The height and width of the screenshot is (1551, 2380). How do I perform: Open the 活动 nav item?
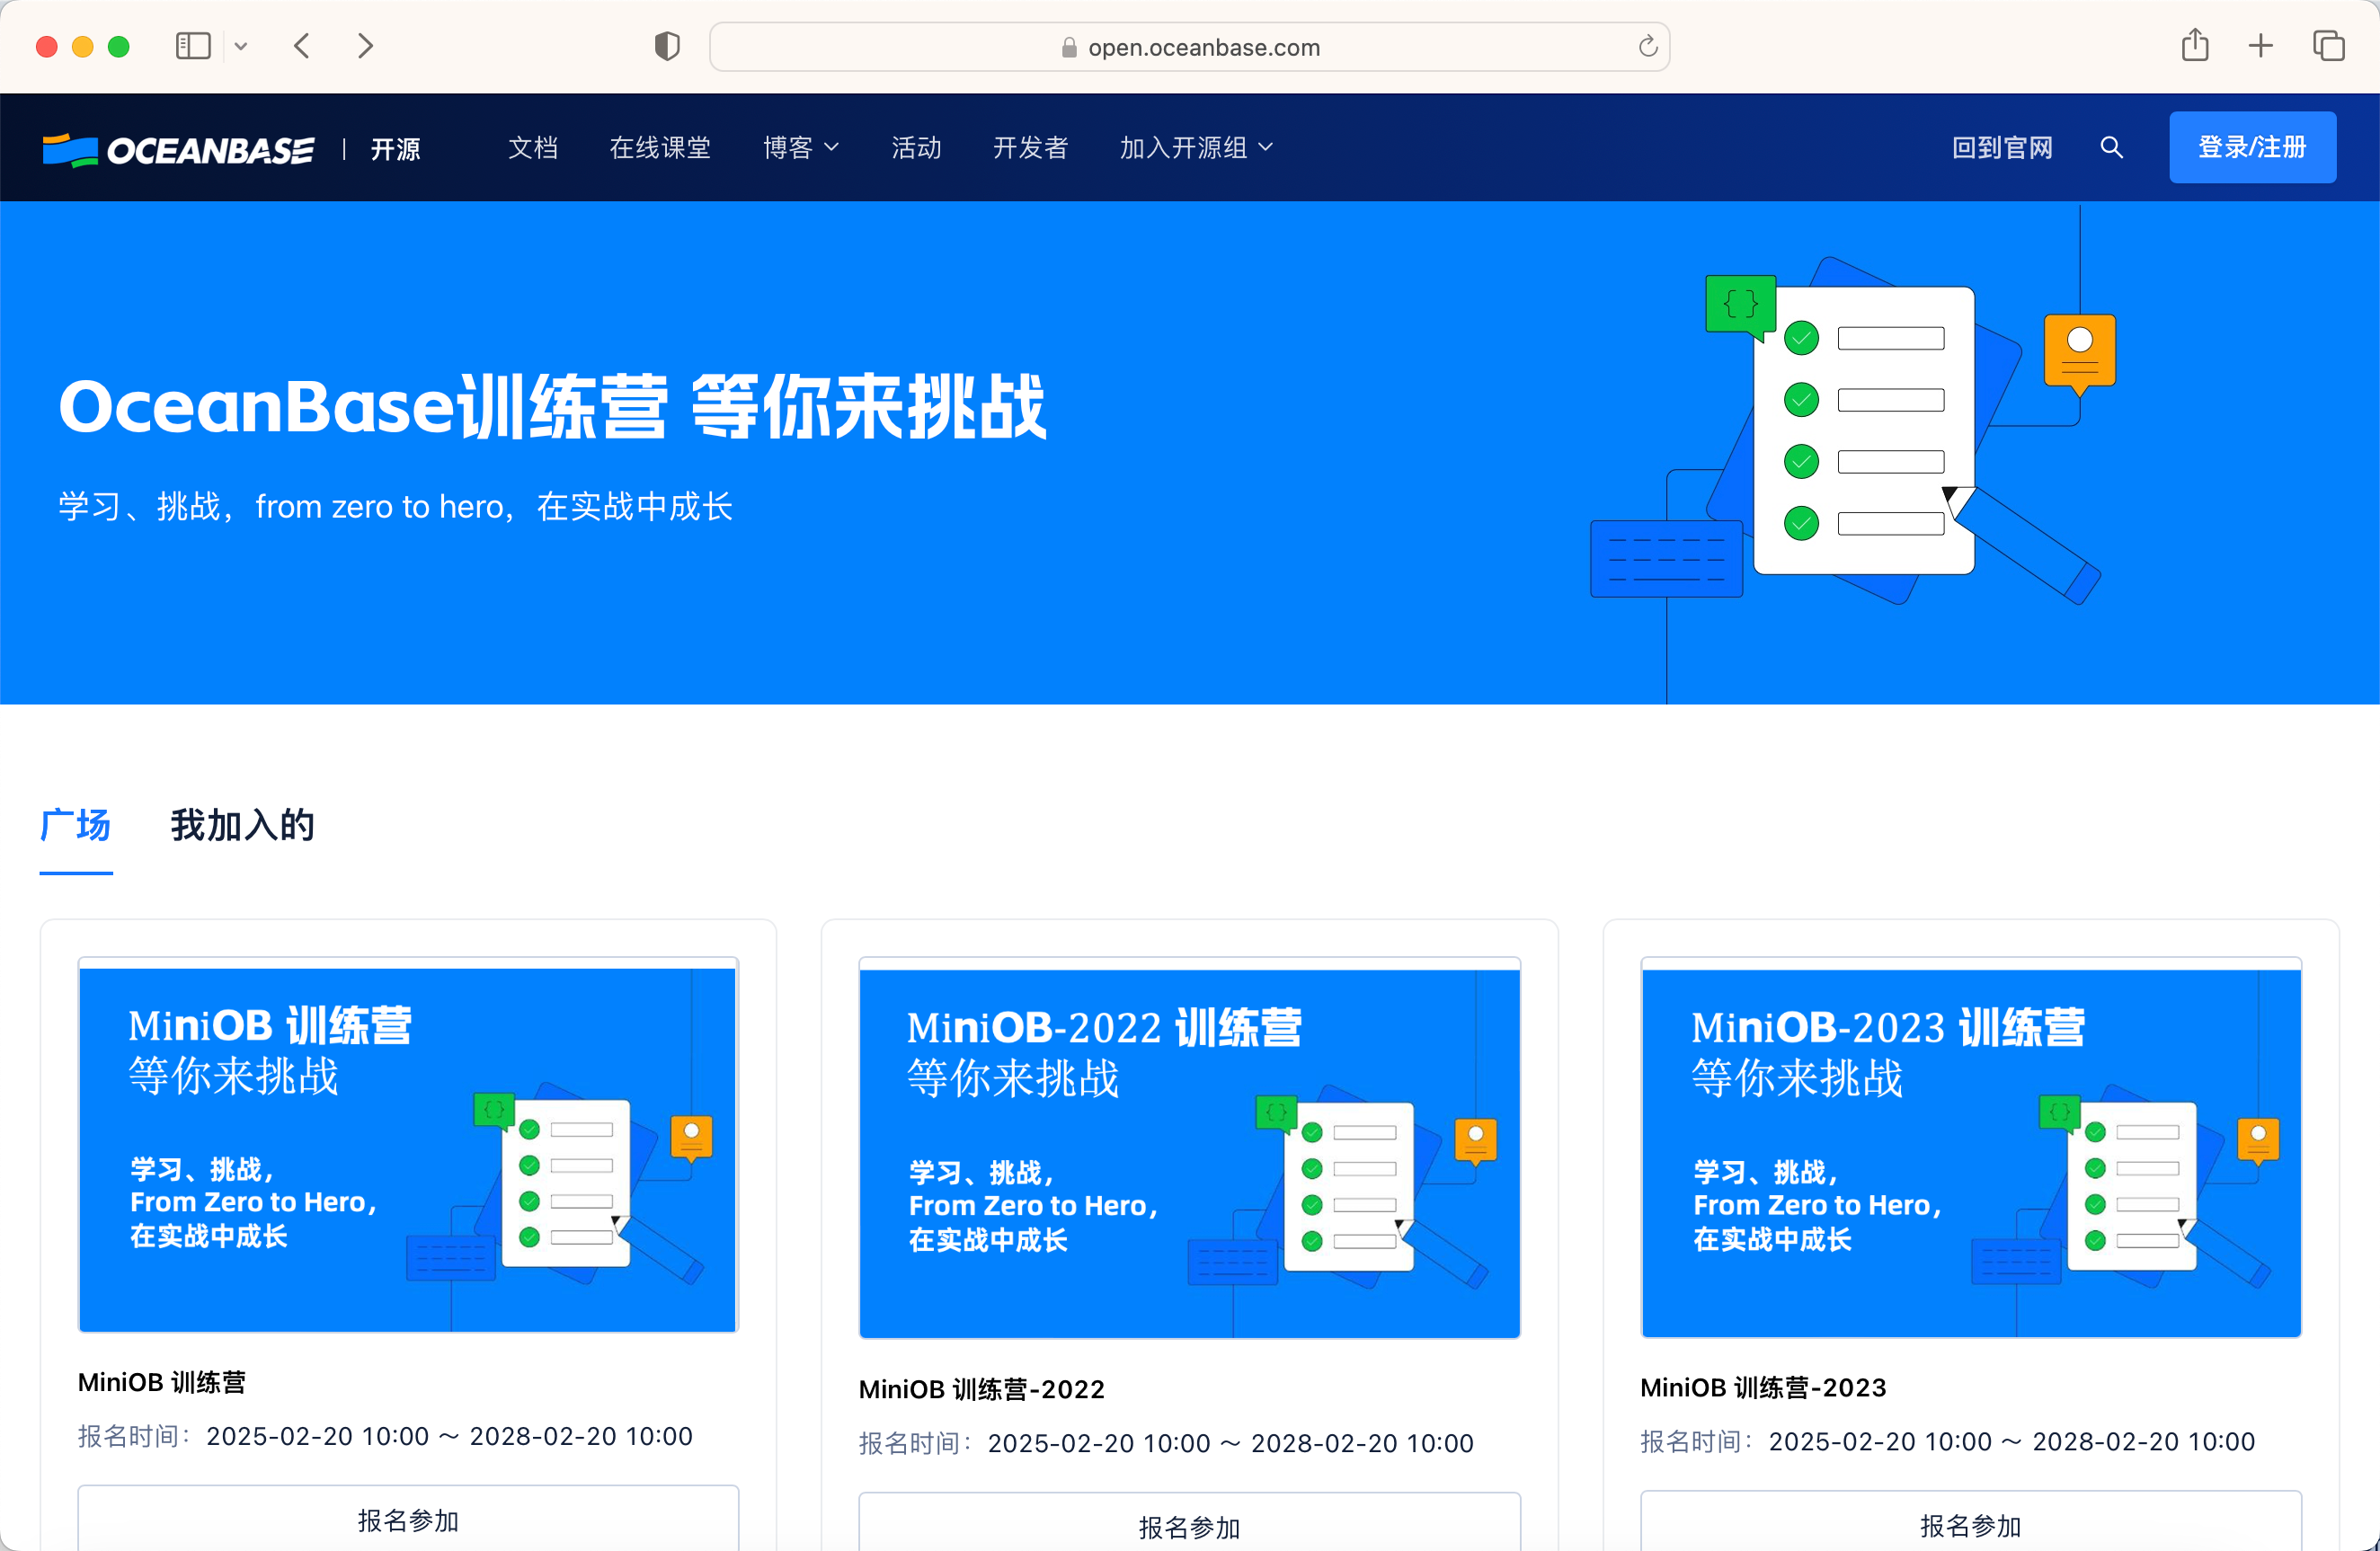coord(916,148)
